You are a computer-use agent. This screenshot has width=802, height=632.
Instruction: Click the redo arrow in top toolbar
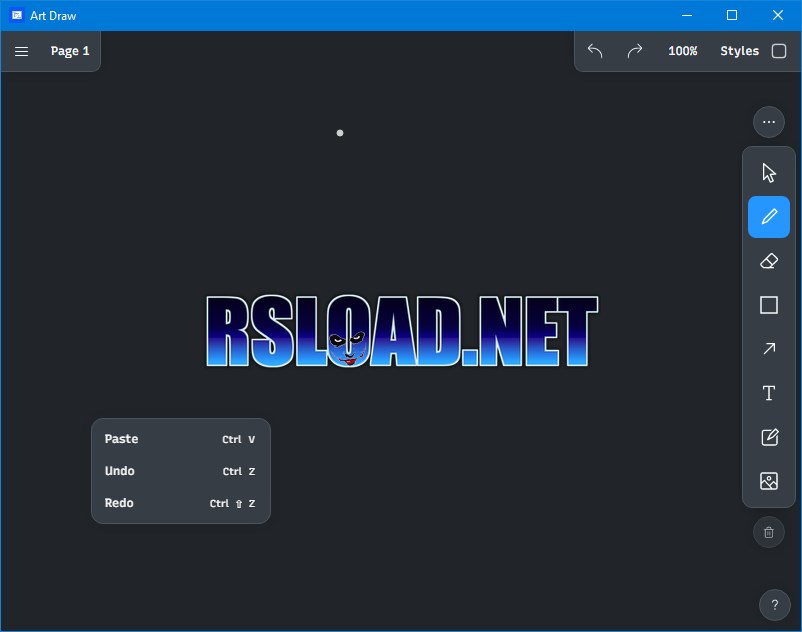635,51
